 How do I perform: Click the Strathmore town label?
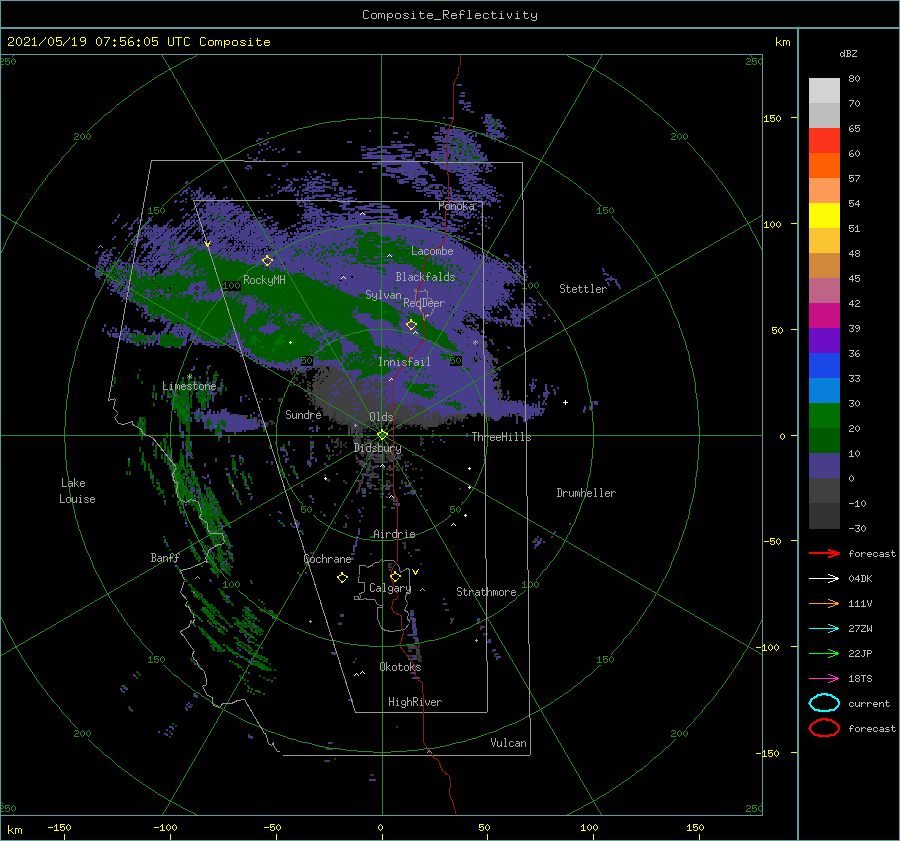[486, 592]
